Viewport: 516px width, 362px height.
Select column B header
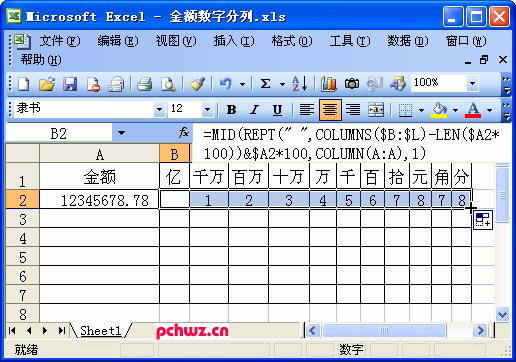174,154
